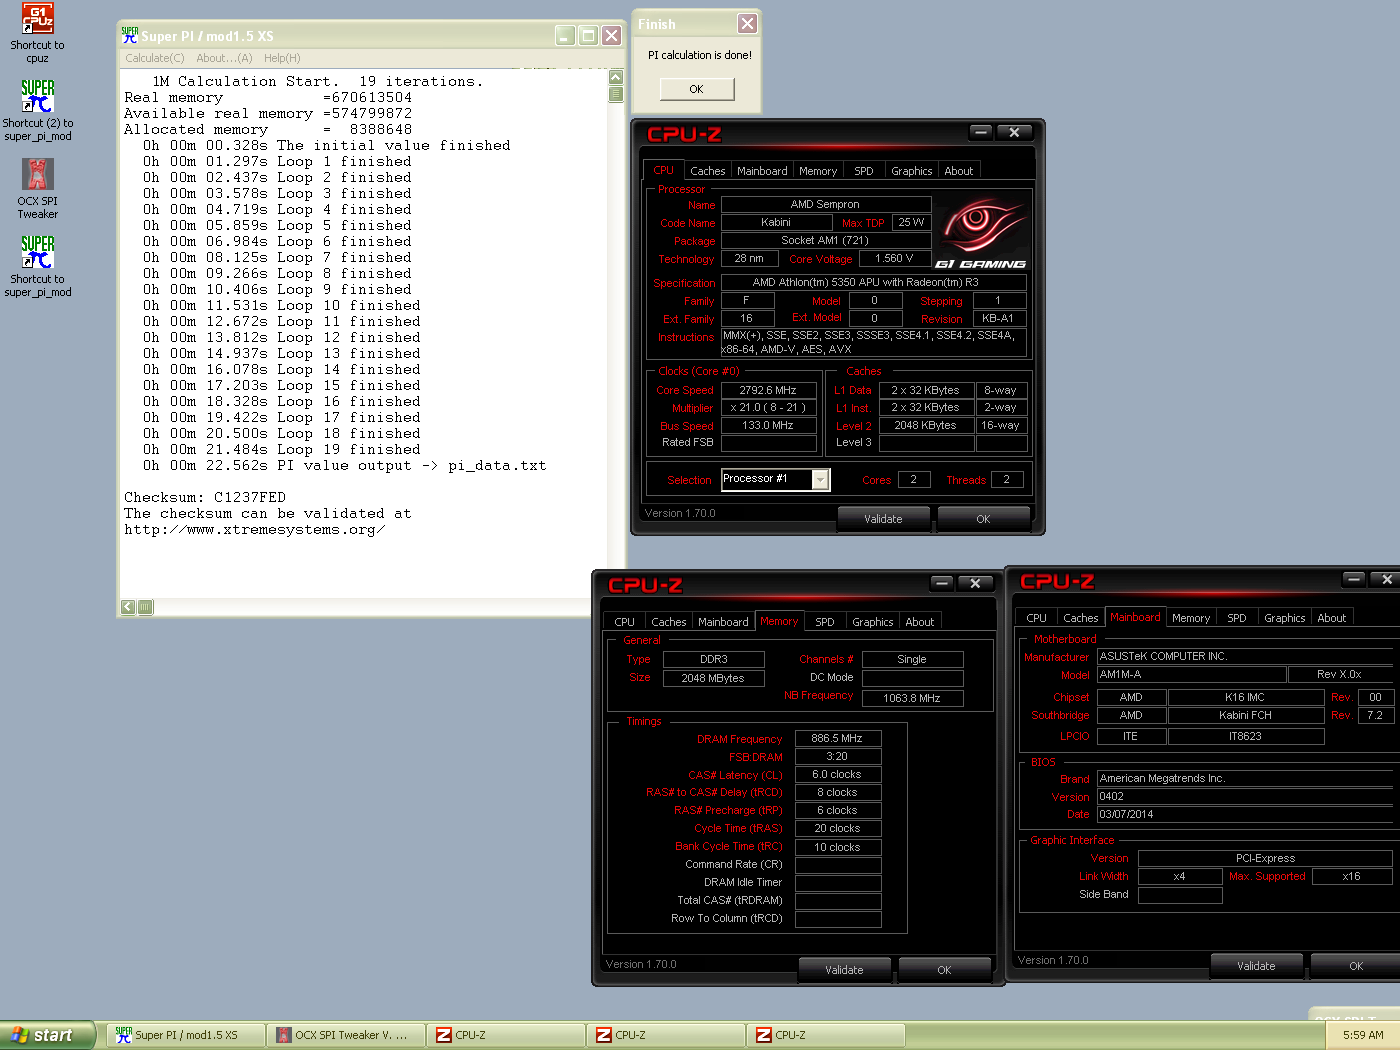Click OK in the CPU-Z Mainboard window

(1356, 966)
